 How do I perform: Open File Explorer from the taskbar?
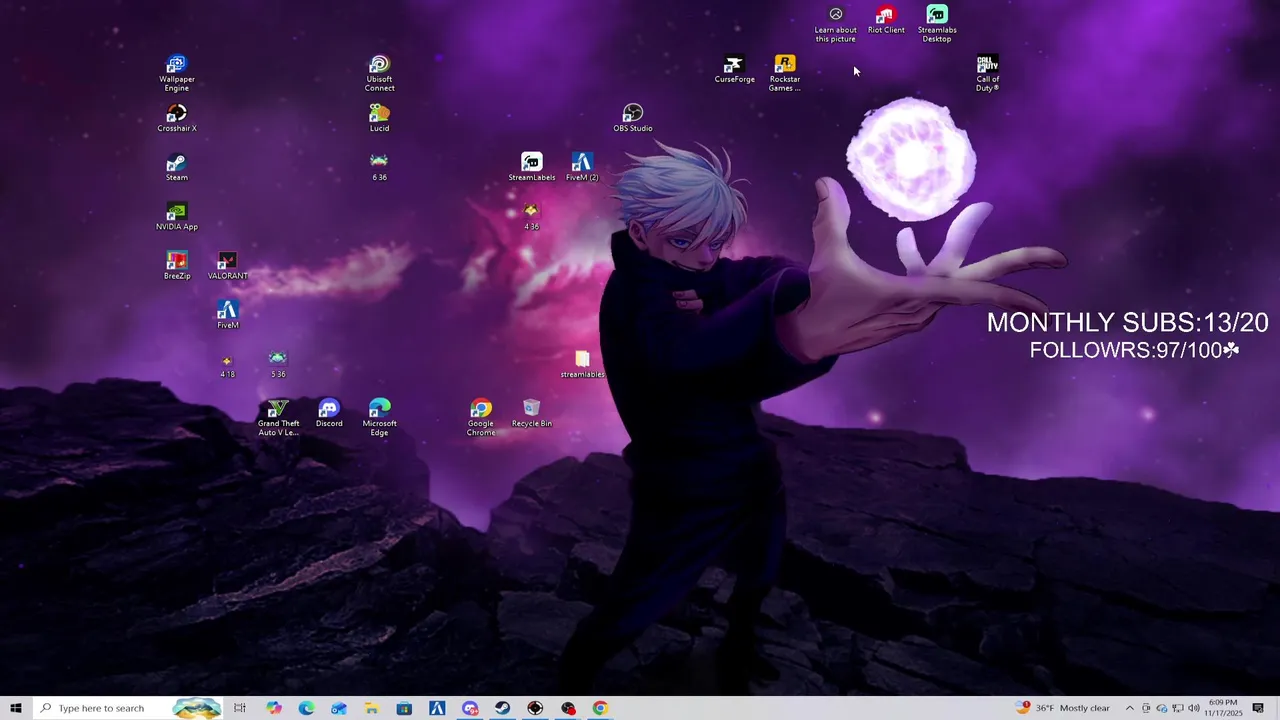(x=372, y=708)
